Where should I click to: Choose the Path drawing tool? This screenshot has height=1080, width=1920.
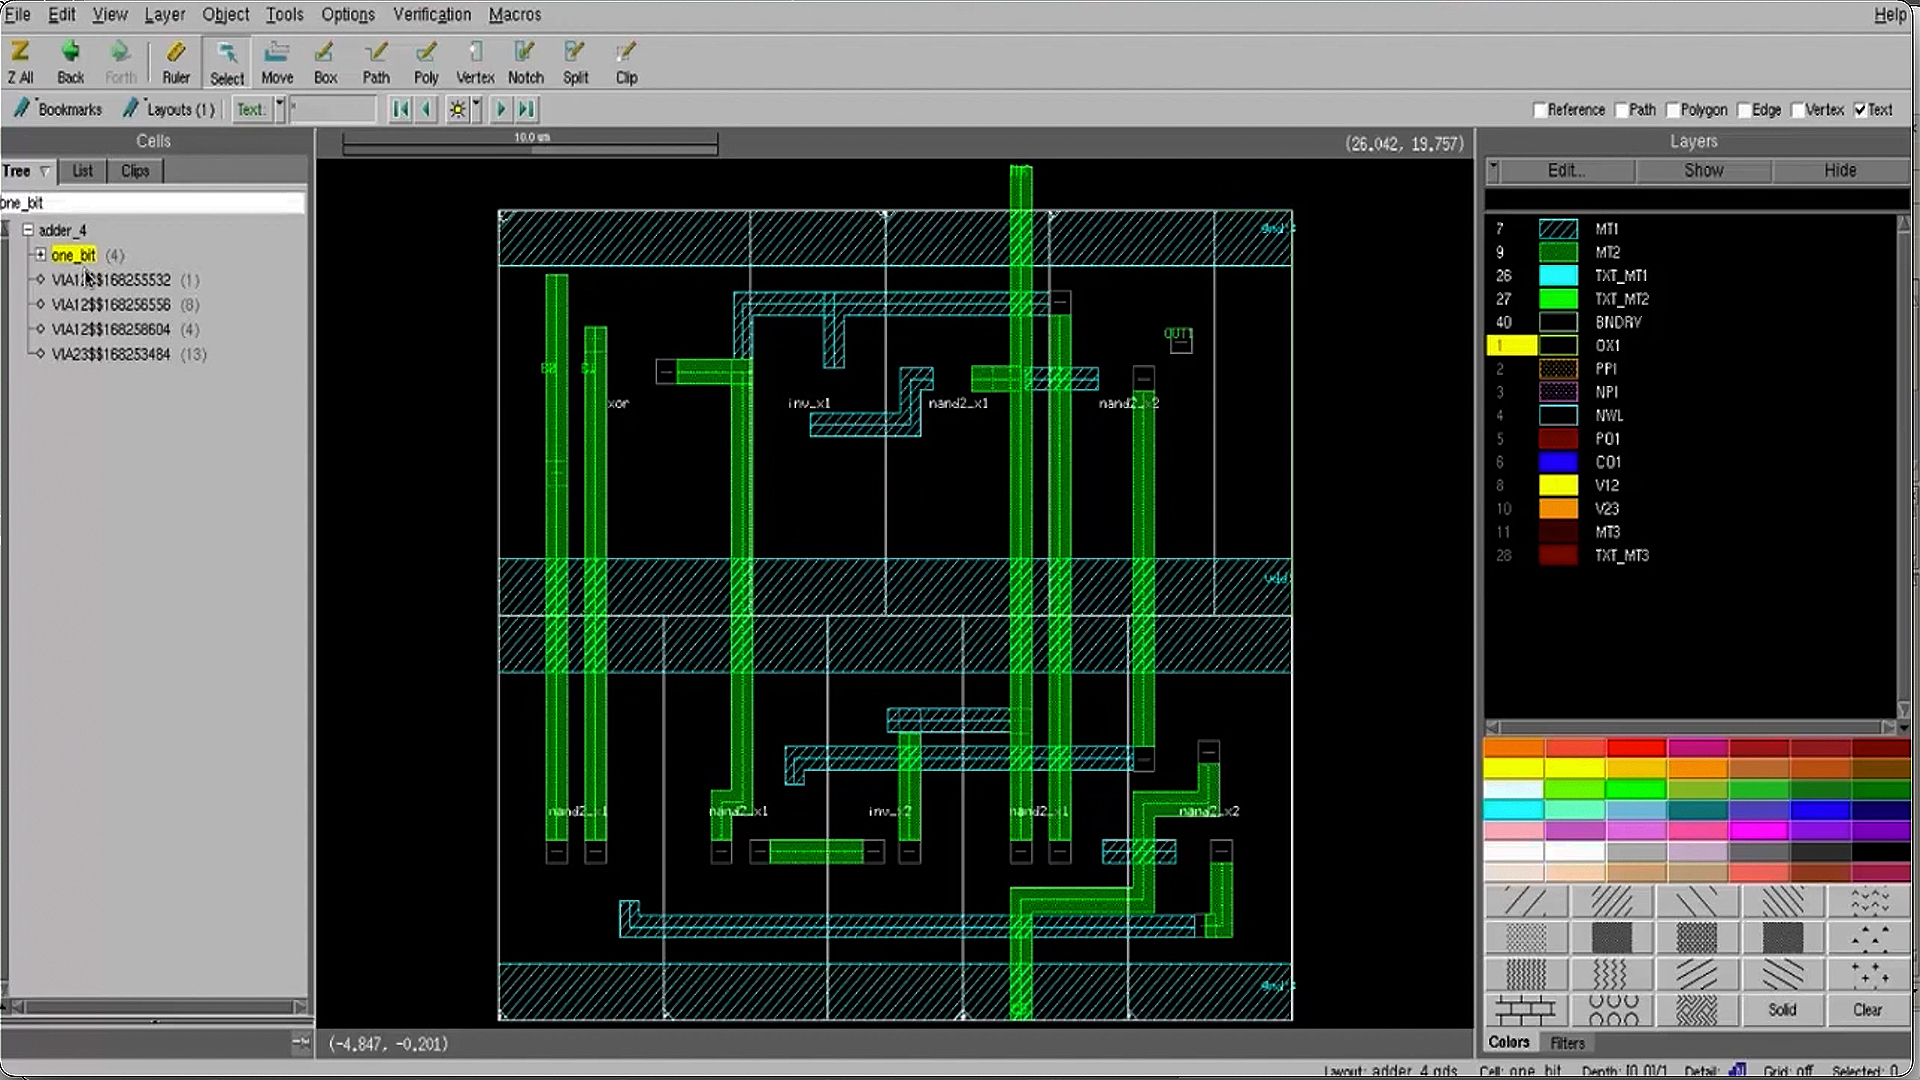click(x=376, y=61)
